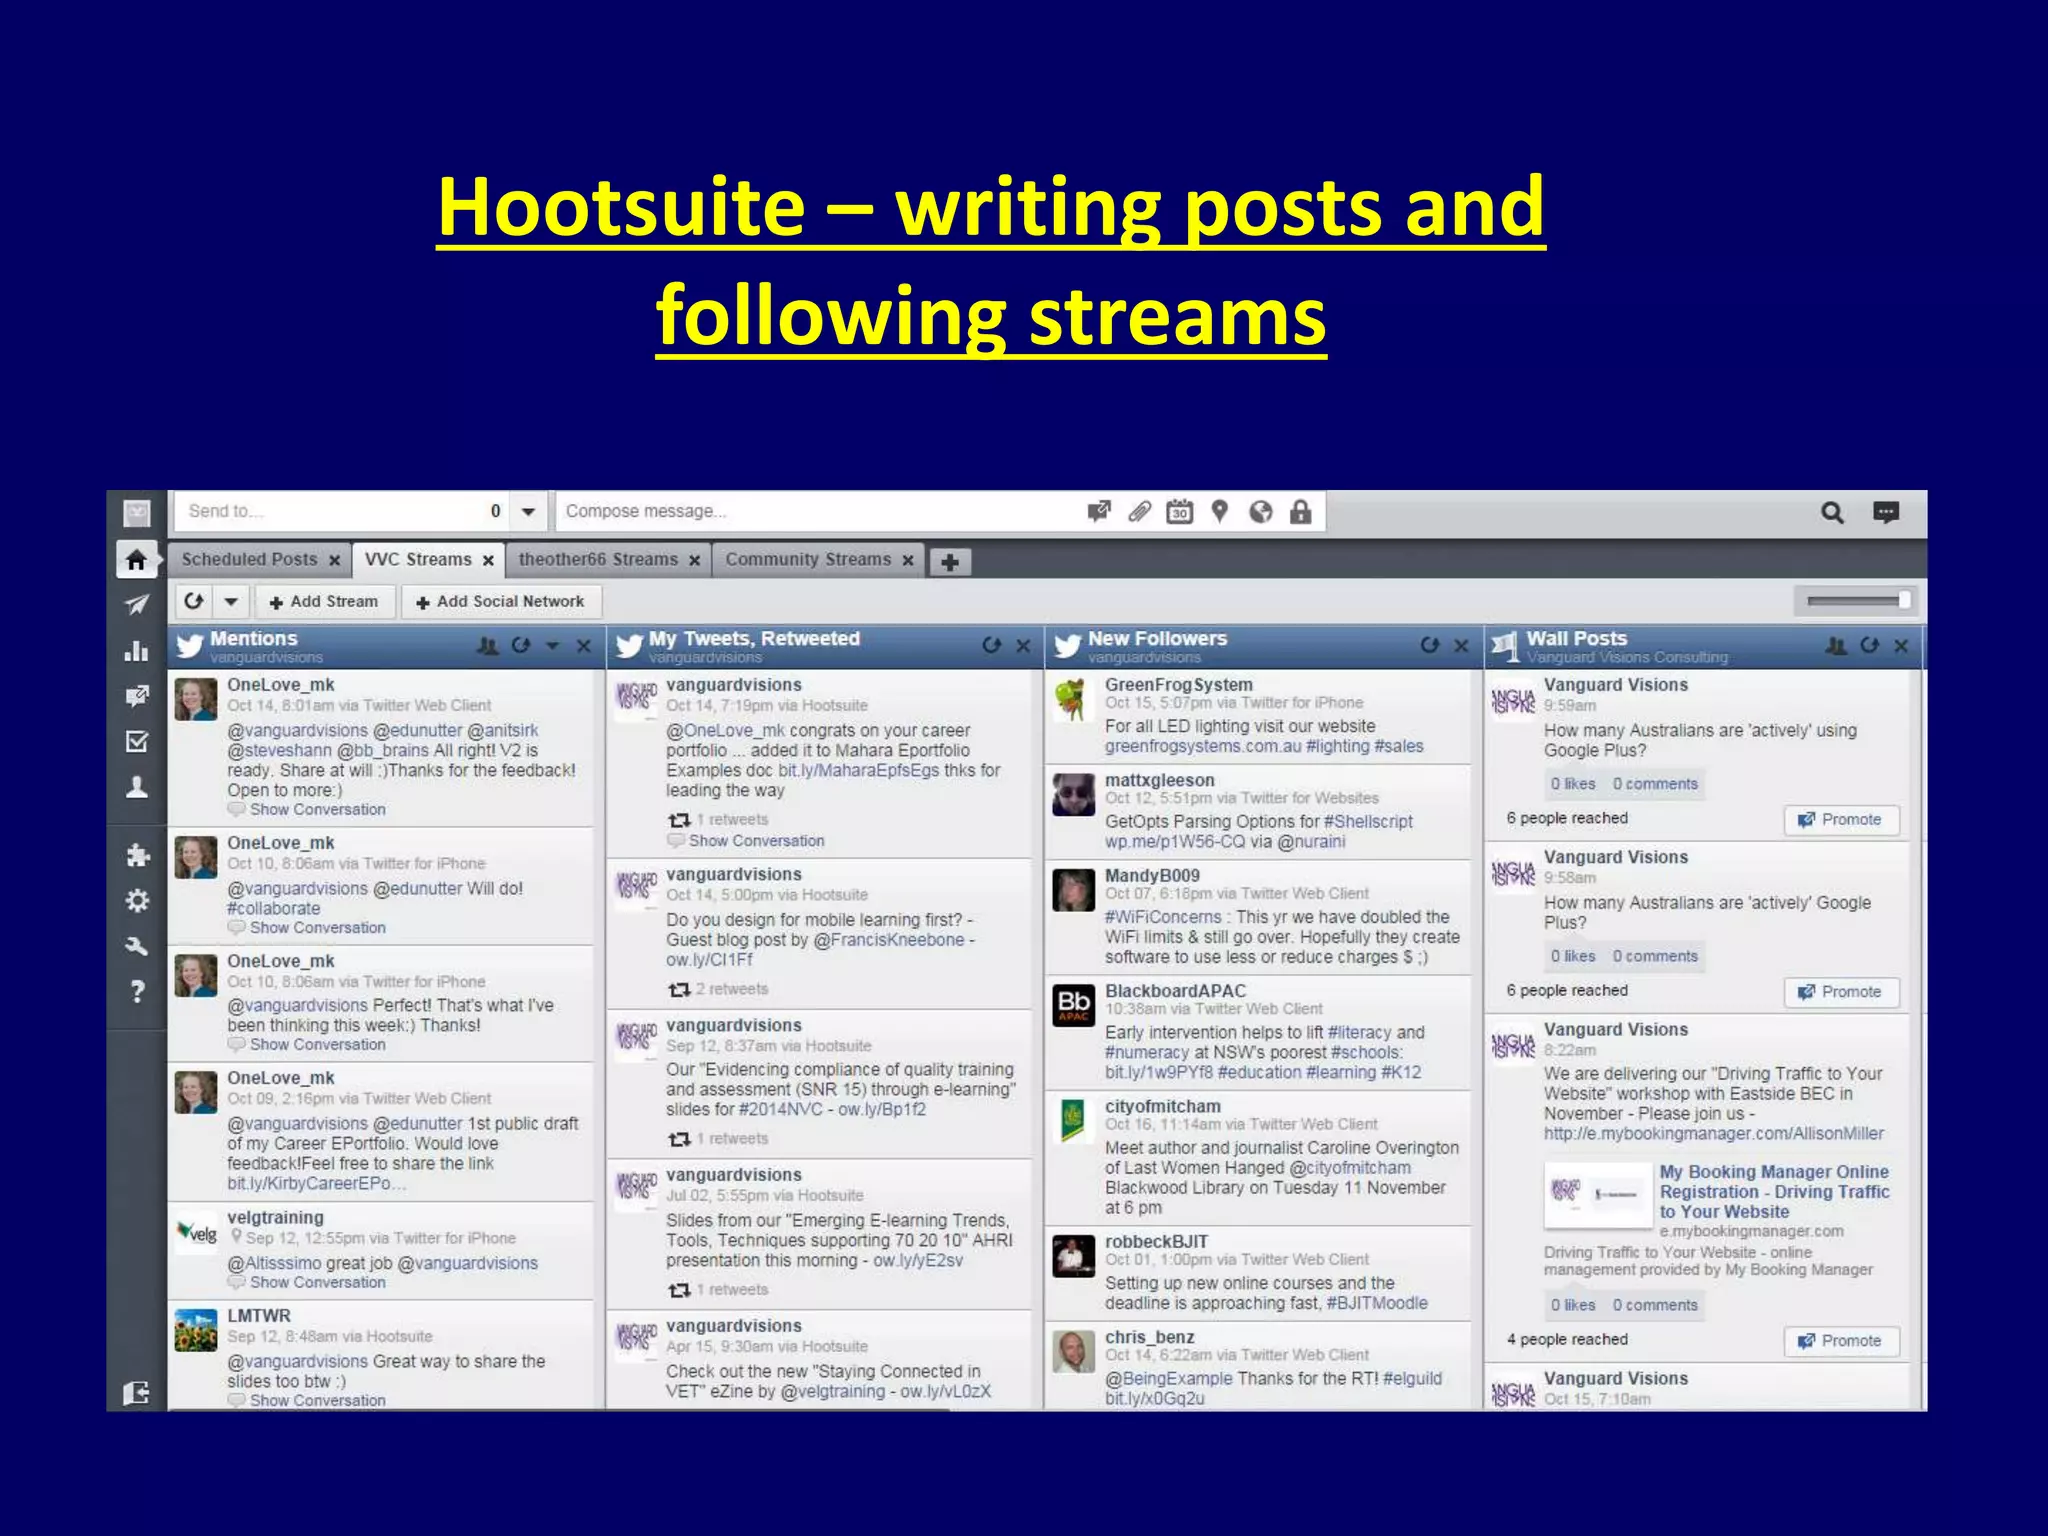
Task: Open the Mentions stream options dropdown
Action: click(553, 646)
